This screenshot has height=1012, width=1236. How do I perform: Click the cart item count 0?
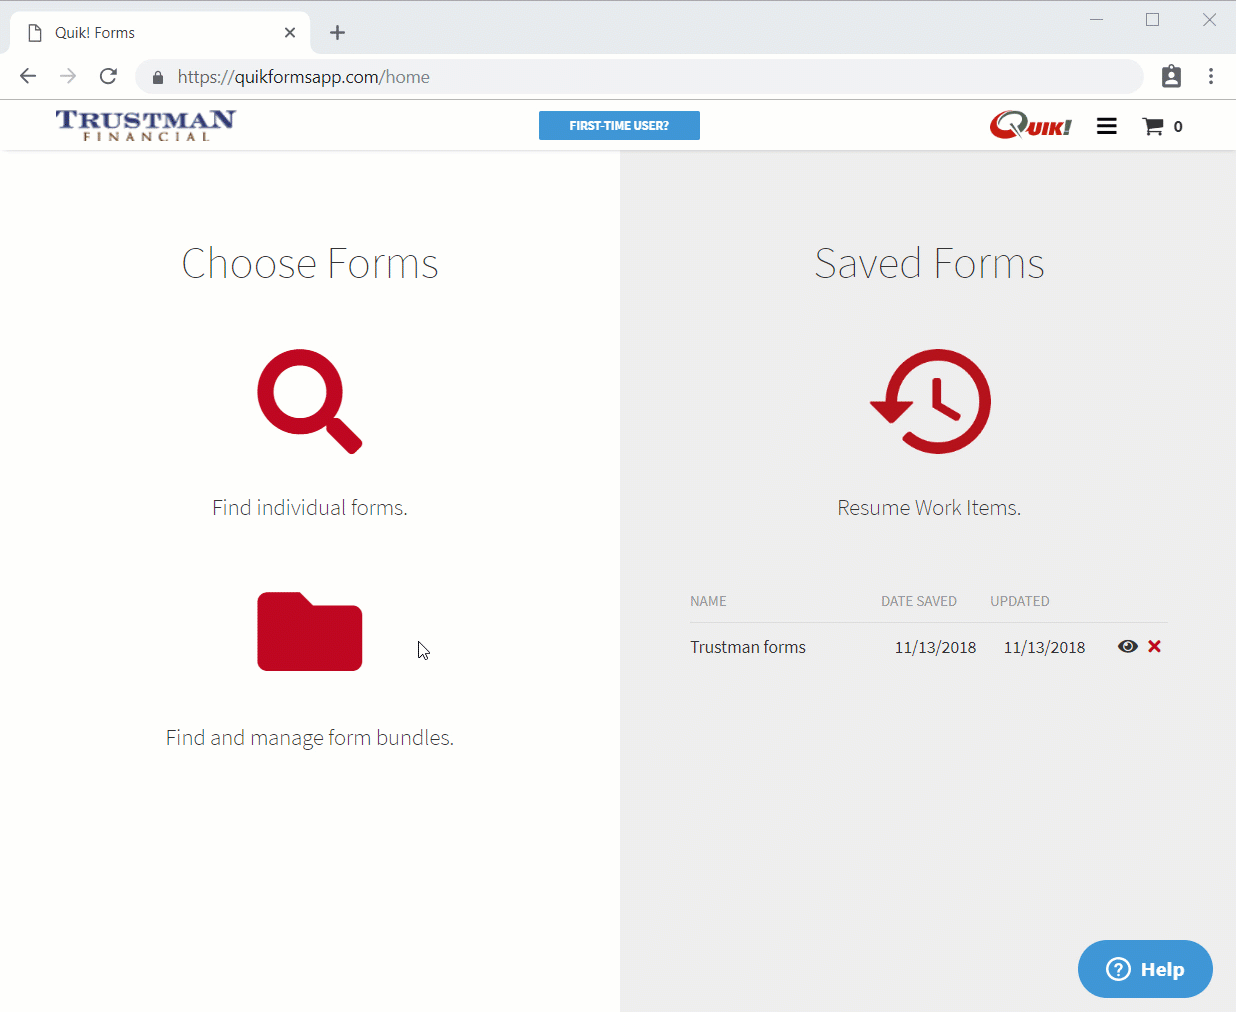1178,126
